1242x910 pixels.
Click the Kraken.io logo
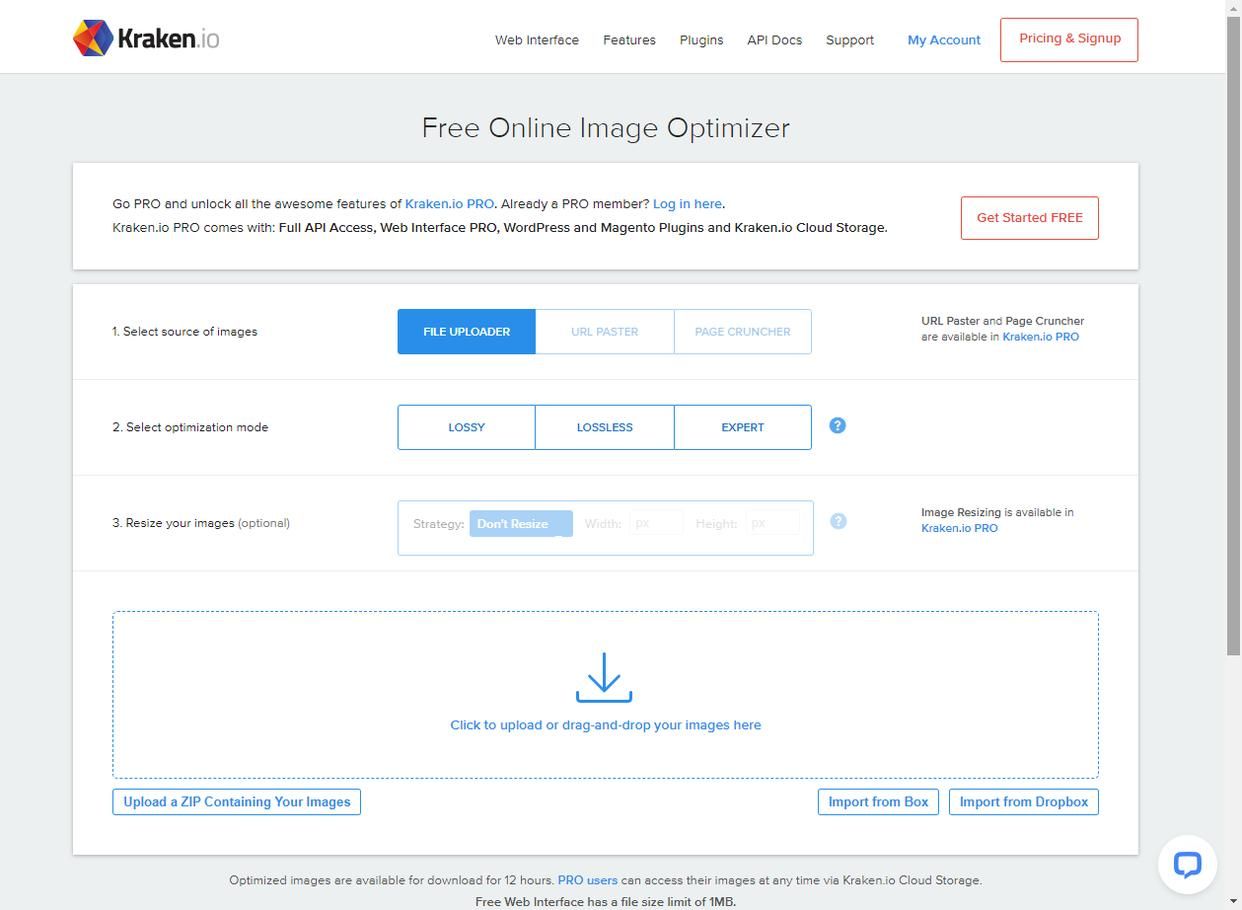pos(146,38)
